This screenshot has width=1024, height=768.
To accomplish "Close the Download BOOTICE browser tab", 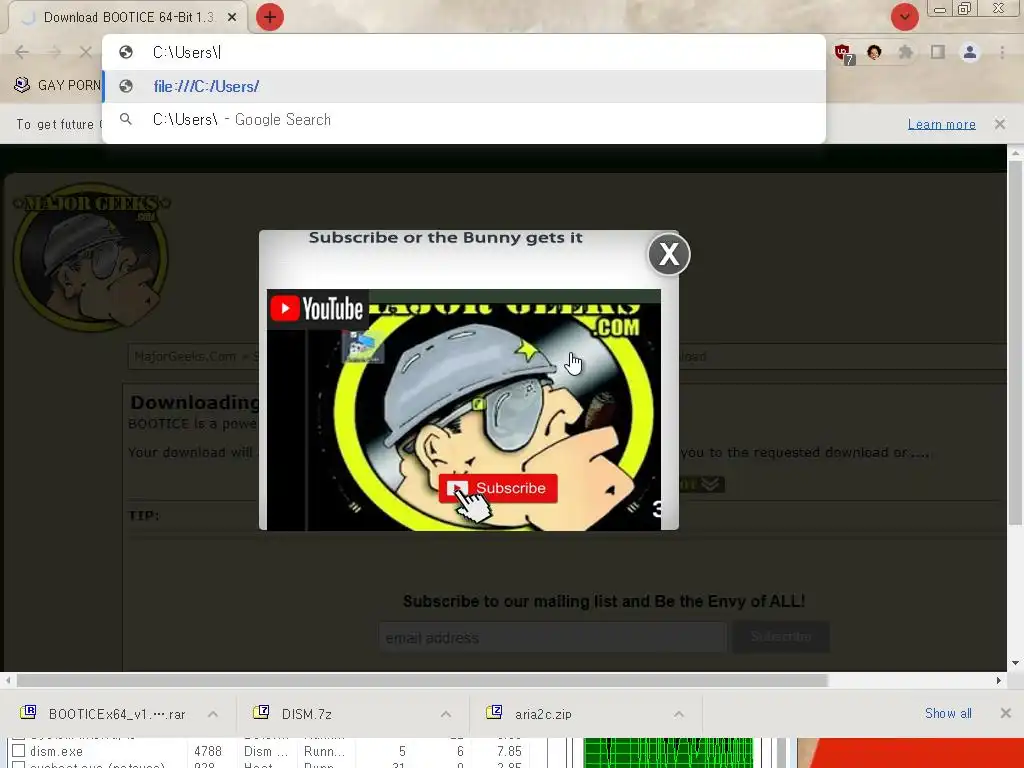I will [x=232, y=18].
